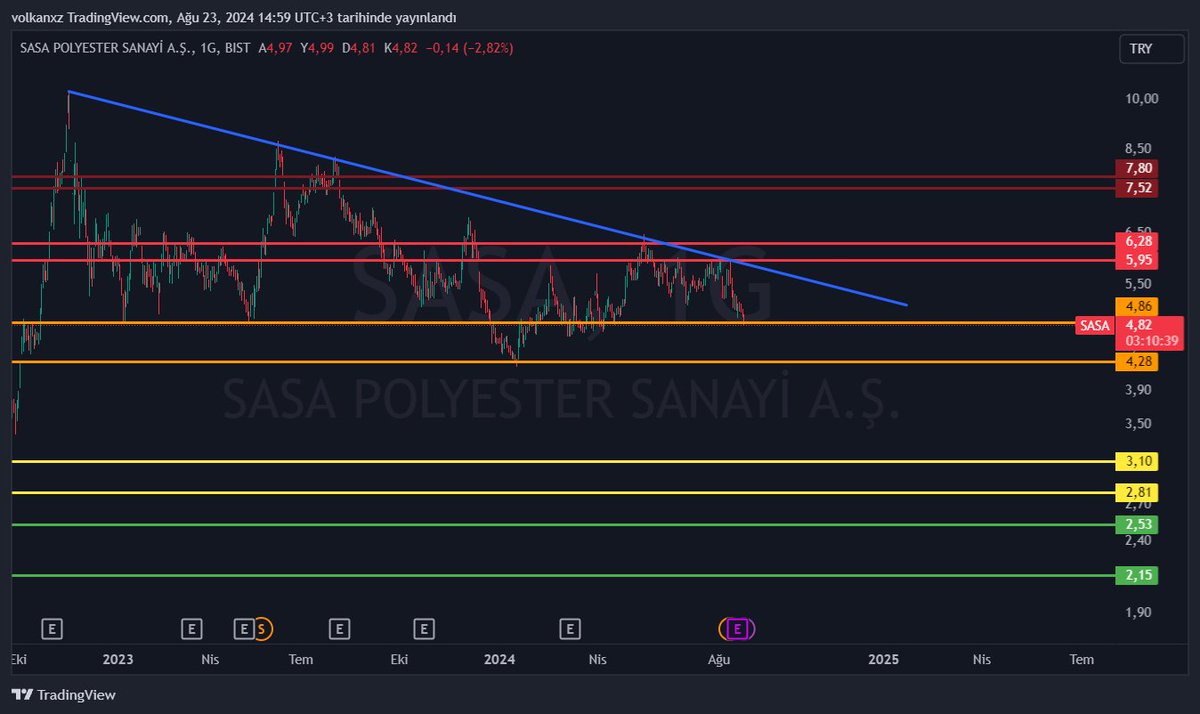Click the 10,00 value on the price axis
This screenshot has width=1200, height=714.
point(1141,98)
